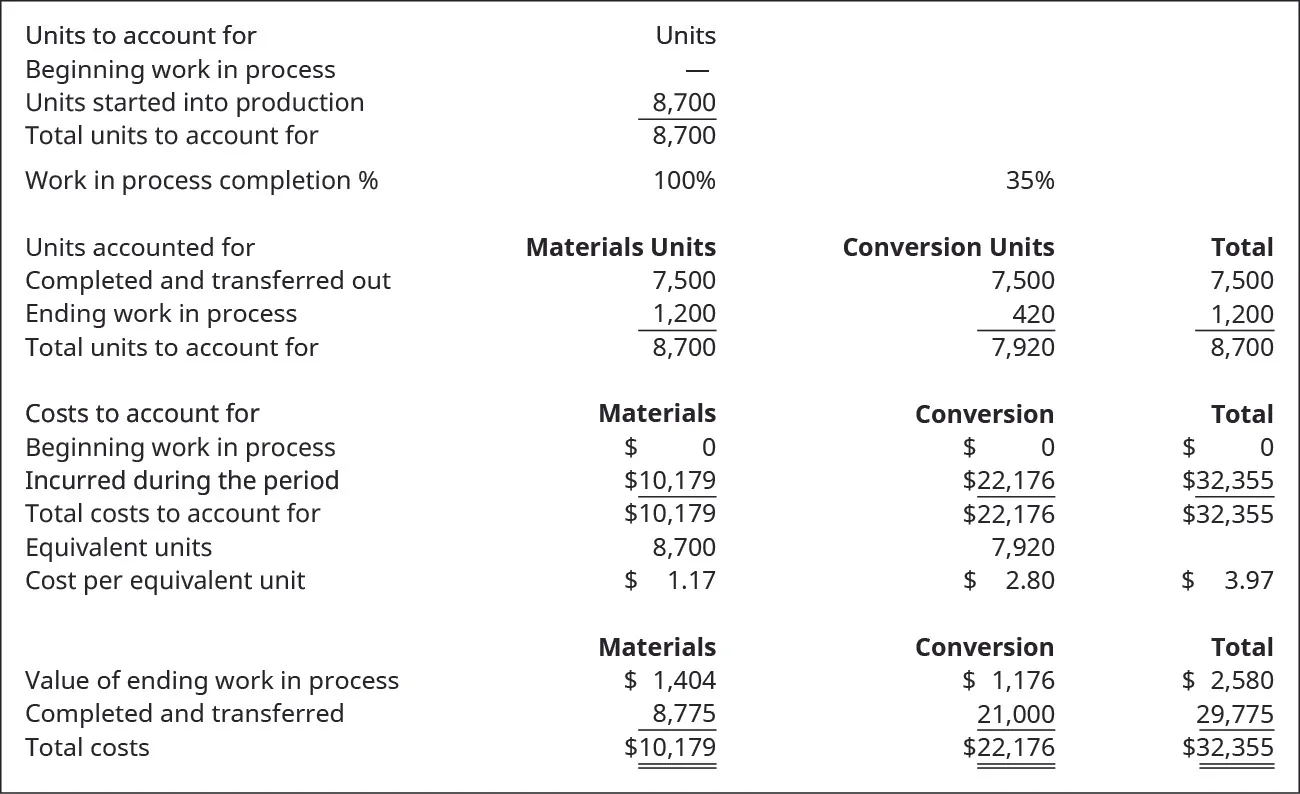1300x794 pixels.
Task: Select the 420 ending conversion units value
Action: point(1033,315)
